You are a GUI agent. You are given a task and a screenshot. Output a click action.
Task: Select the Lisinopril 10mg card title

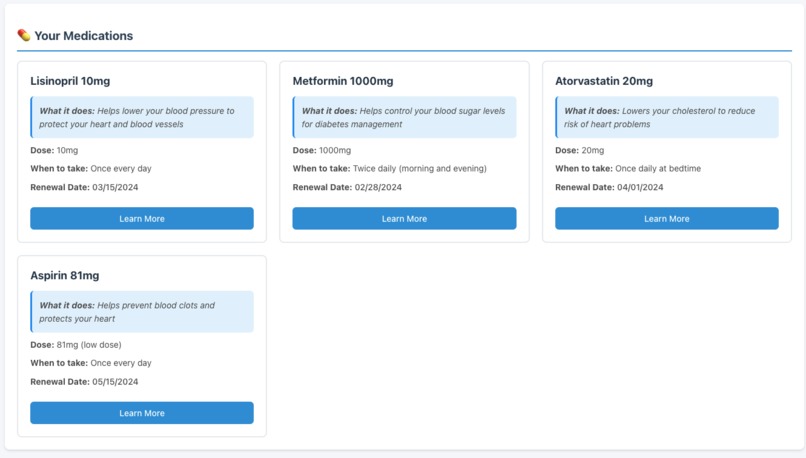pyautogui.click(x=70, y=81)
